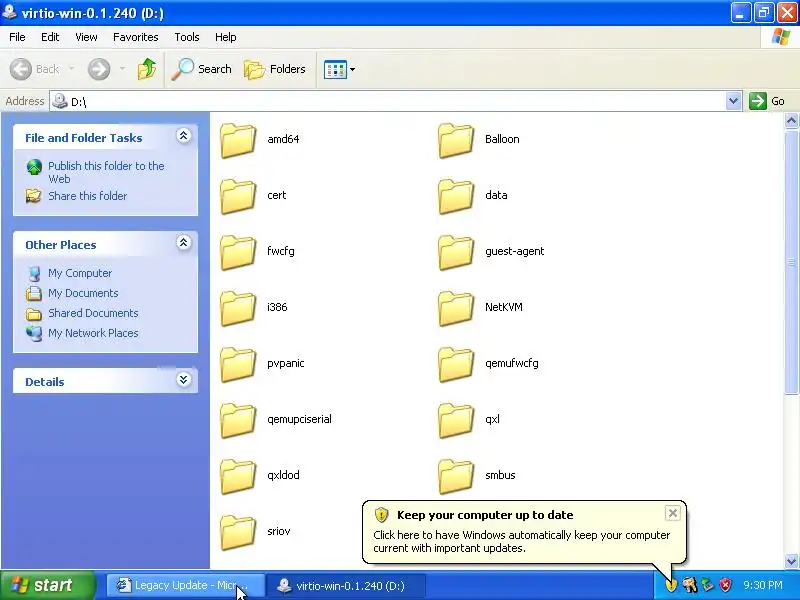800x600 pixels.
Task: Select the sriov folder icon
Action: click(x=238, y=533)
